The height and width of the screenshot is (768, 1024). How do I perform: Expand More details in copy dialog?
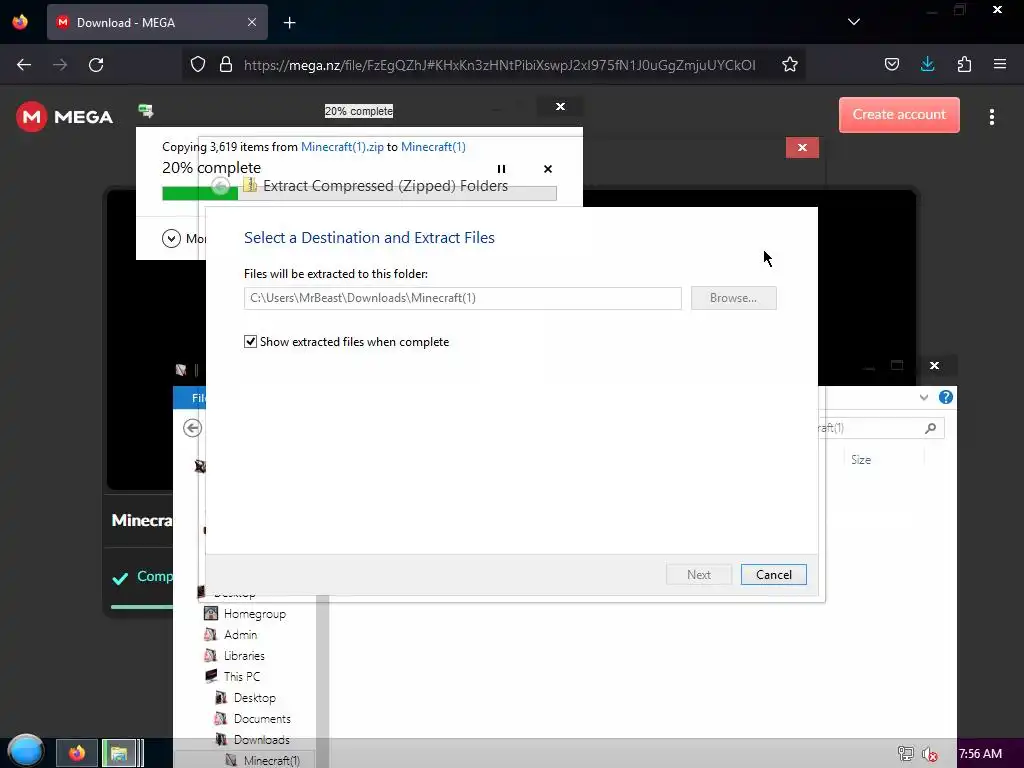(172, 238)
